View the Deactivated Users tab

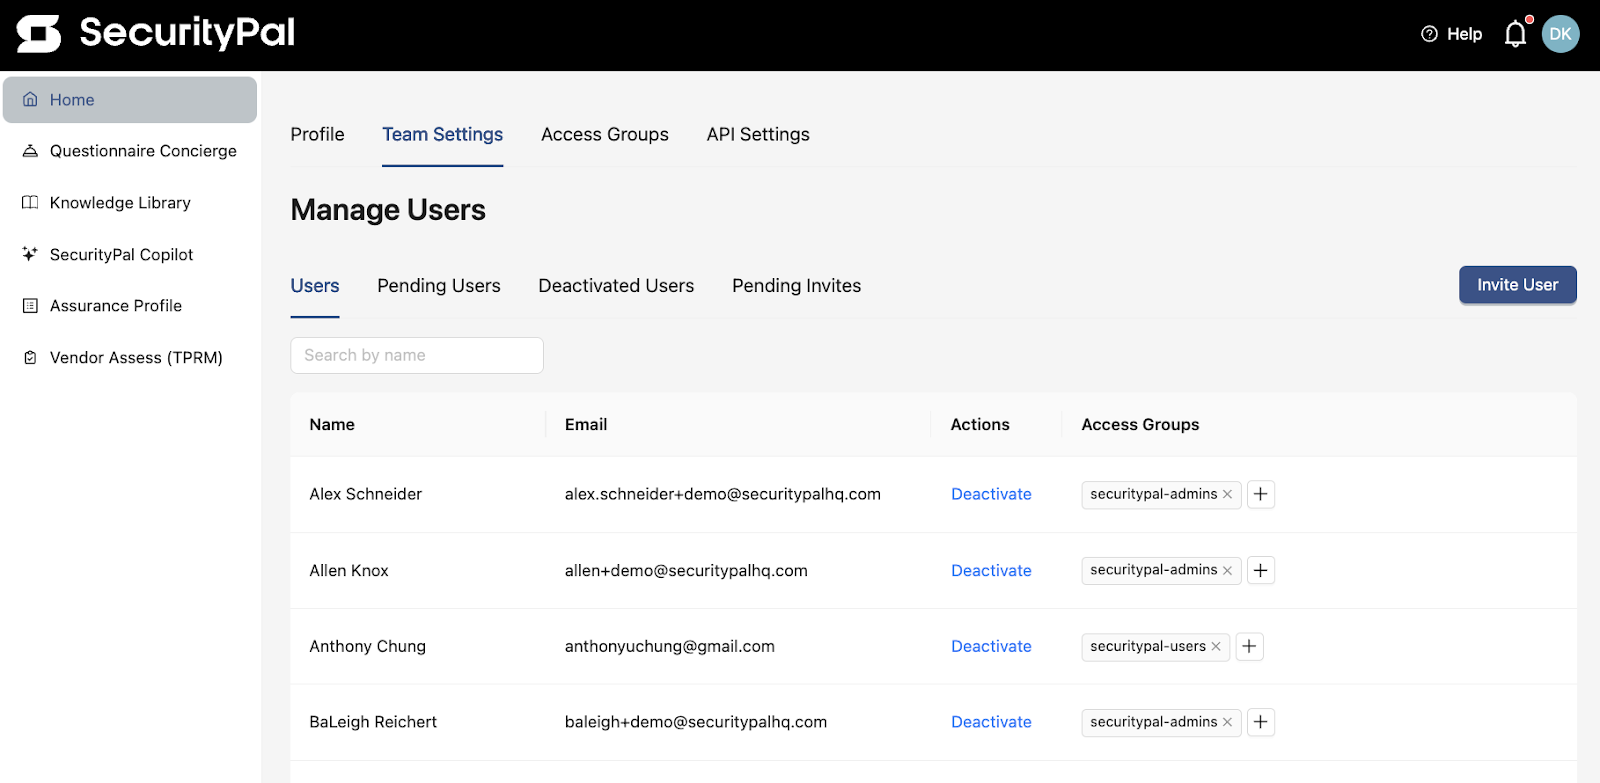click(616, 286)
